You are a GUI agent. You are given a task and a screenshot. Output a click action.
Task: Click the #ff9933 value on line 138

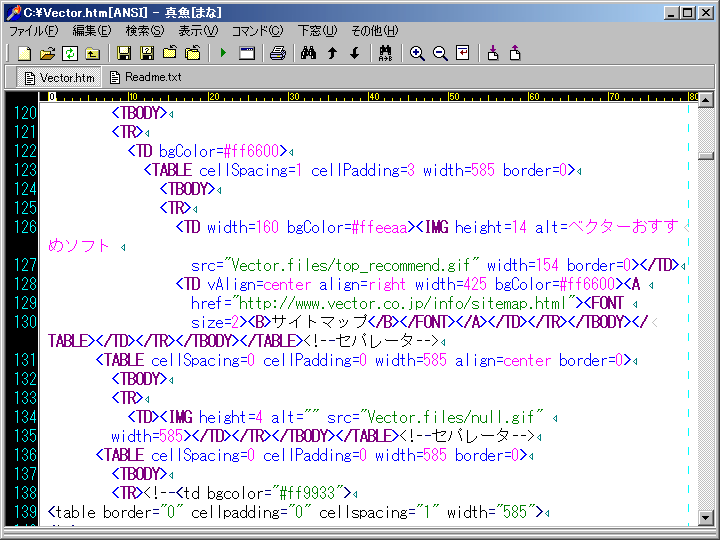pos(307,493)
